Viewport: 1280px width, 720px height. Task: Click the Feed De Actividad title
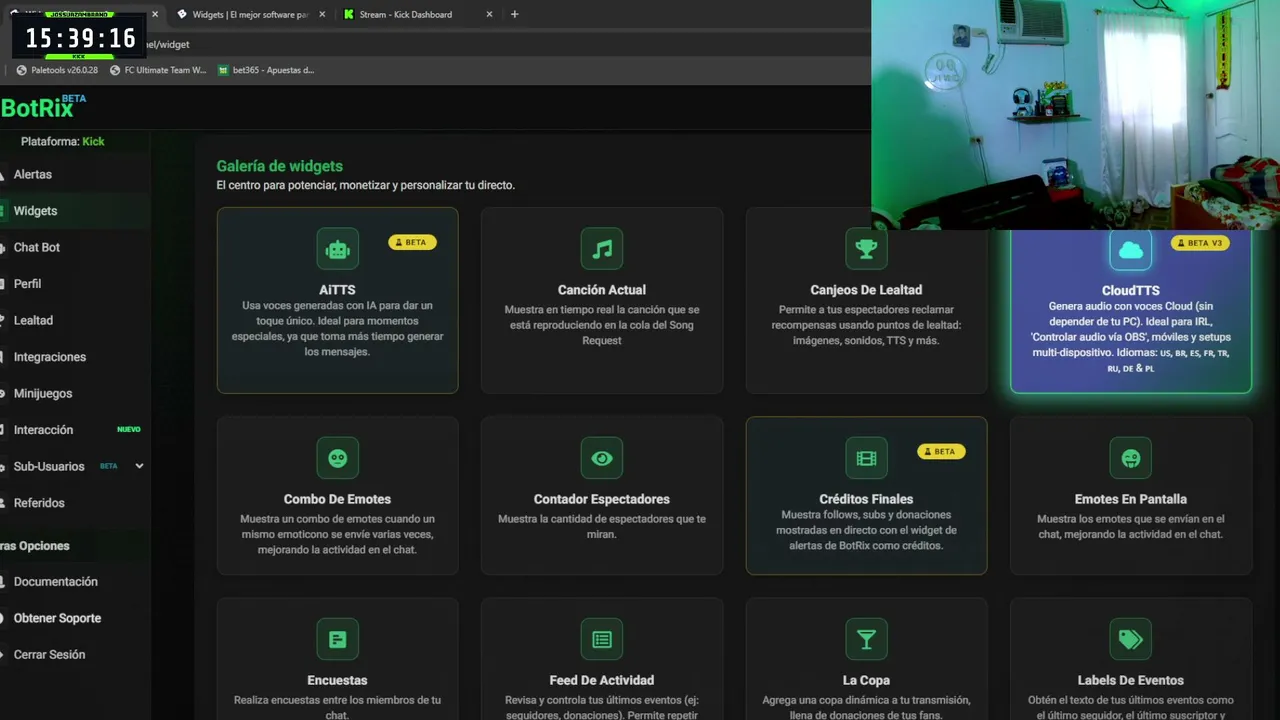click(602, 680)
